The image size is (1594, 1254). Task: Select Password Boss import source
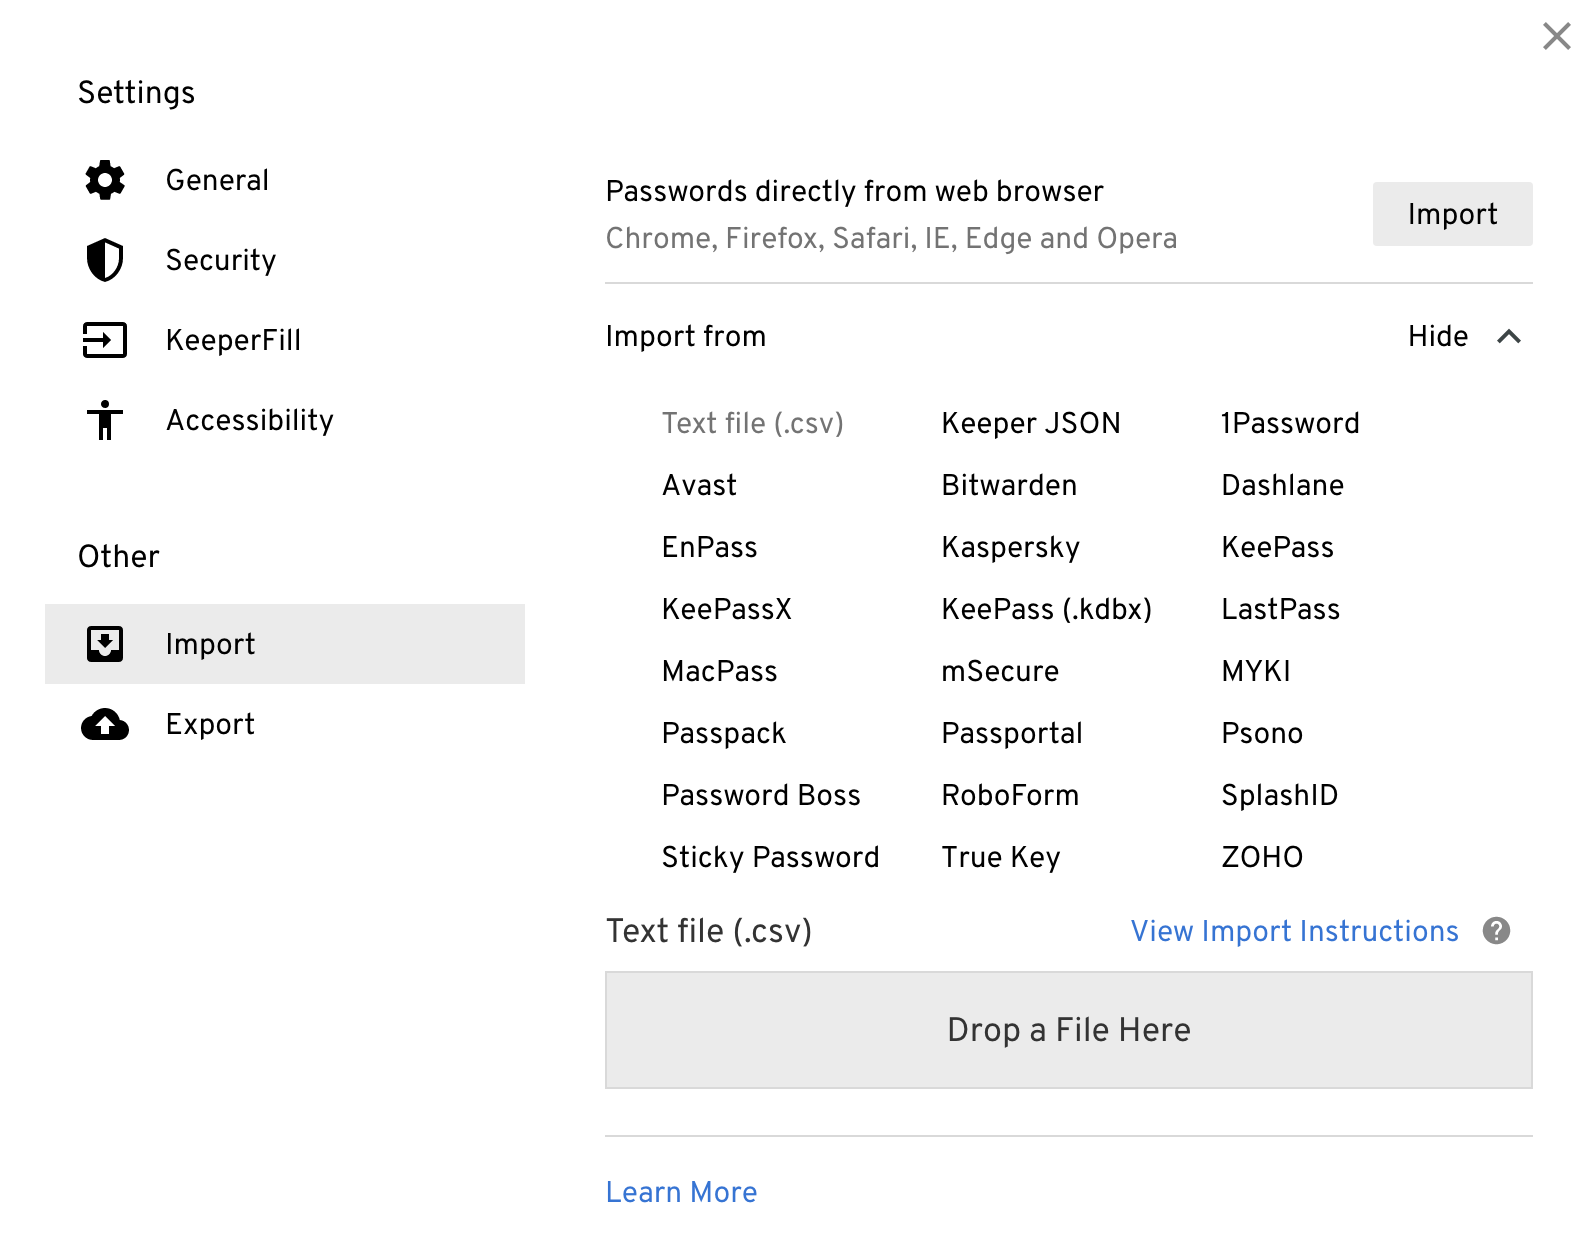coord(761,795)
